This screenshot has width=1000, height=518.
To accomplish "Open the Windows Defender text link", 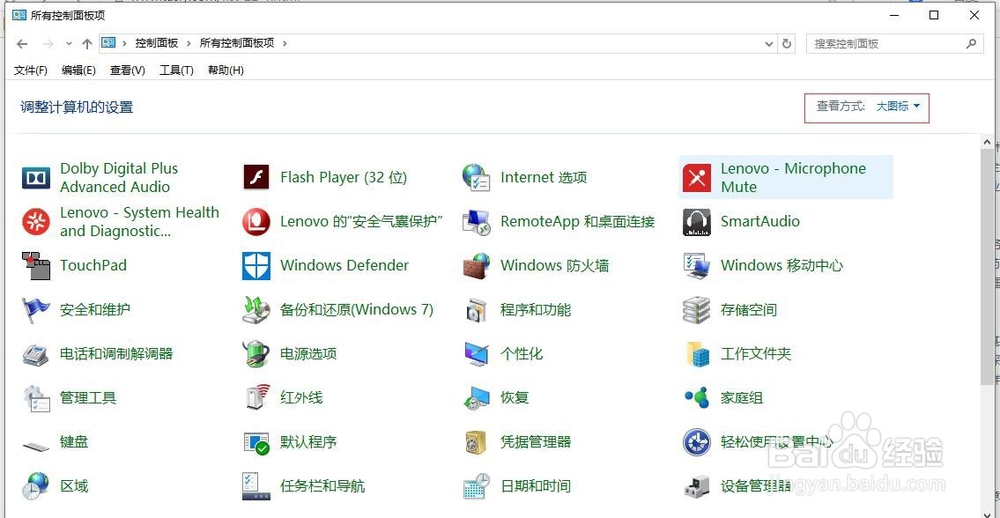I will tap(344, 265).
